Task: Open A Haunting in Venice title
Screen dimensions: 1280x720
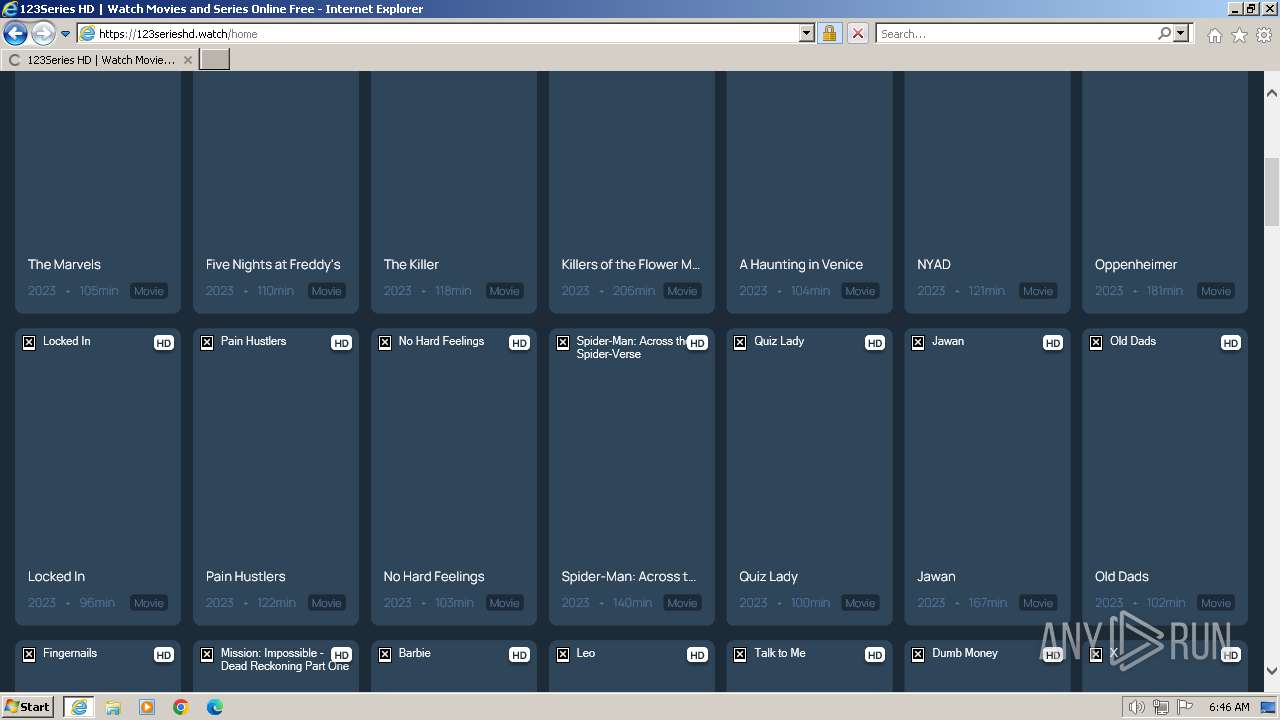Action: pyautogui.click(x=801, y=265)
